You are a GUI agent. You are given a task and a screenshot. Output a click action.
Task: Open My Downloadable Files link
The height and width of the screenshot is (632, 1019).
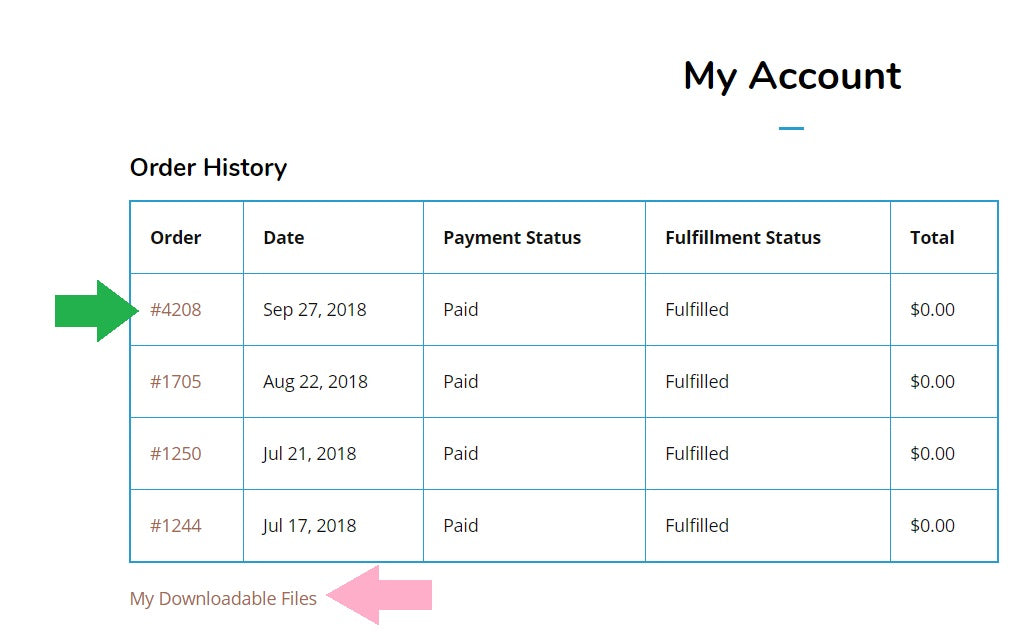(x=223, y=599)
